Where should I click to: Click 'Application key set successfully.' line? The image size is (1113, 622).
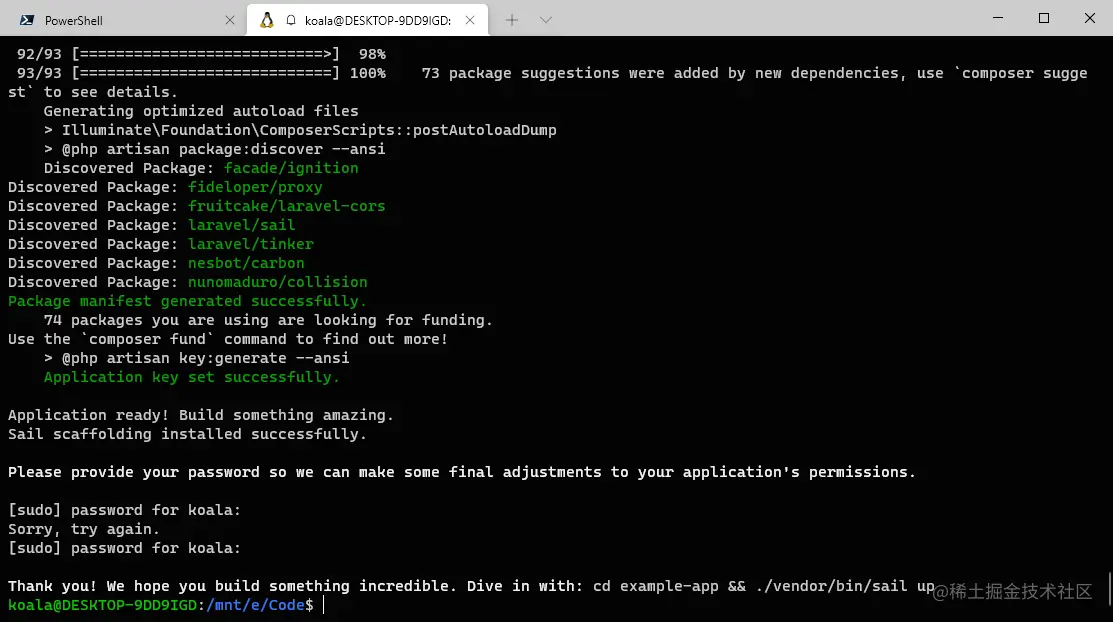192,377
